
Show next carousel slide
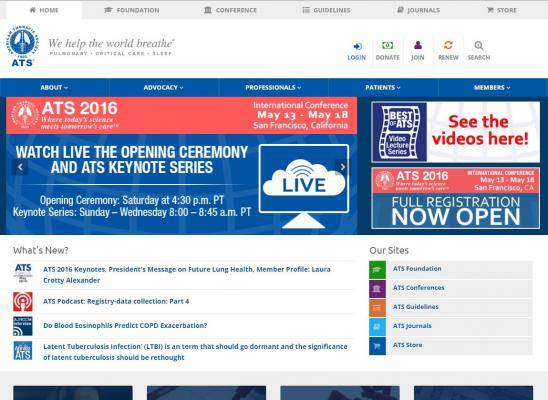click(x=342, y=167)
